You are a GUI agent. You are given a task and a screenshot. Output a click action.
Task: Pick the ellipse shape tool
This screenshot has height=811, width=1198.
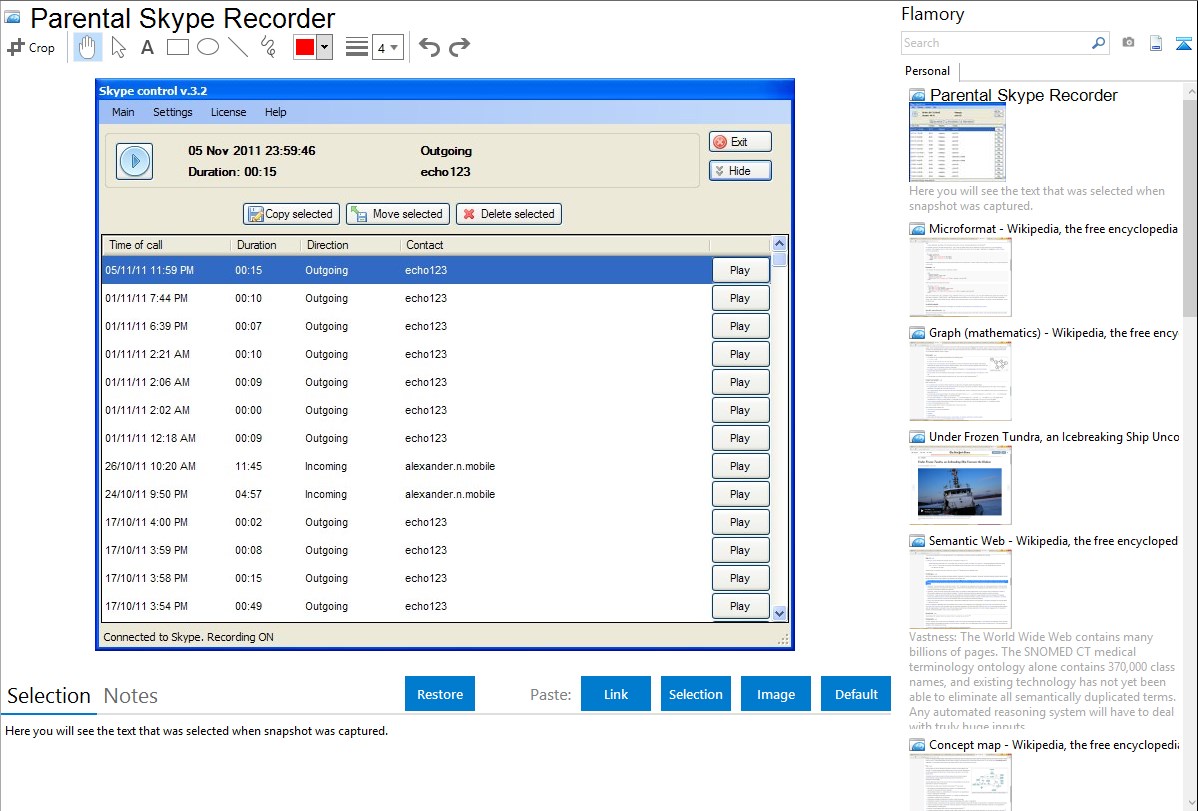[207, 47]
